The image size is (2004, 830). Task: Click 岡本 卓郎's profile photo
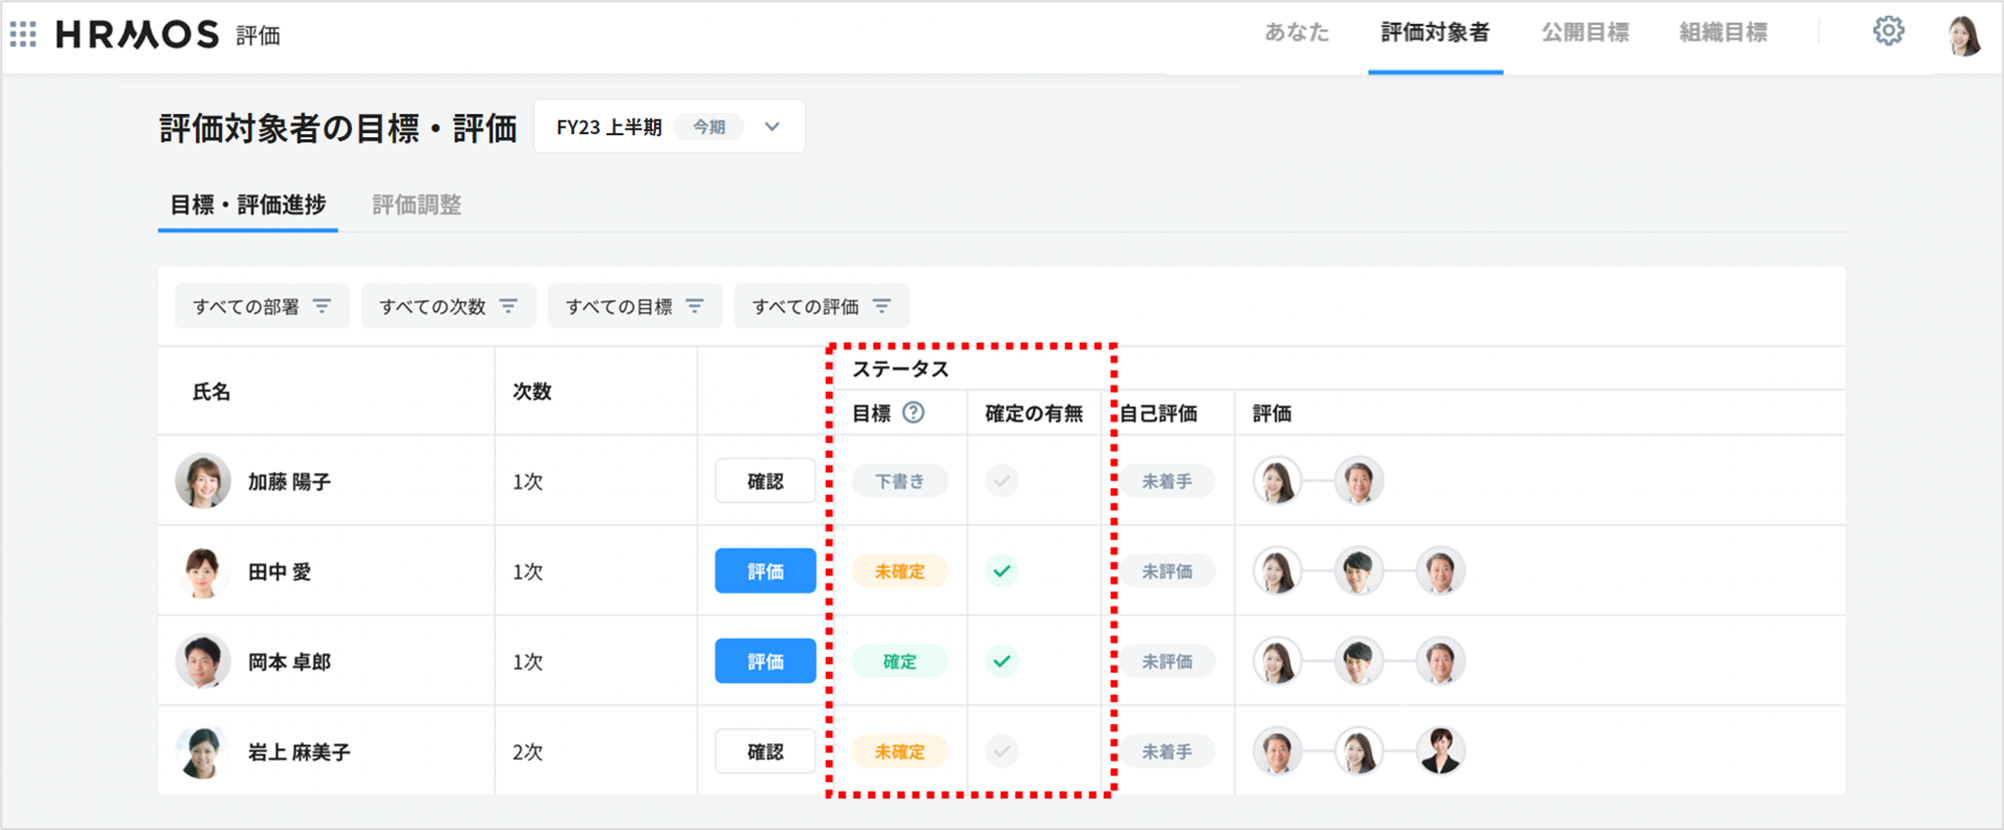tap(203, 662)
